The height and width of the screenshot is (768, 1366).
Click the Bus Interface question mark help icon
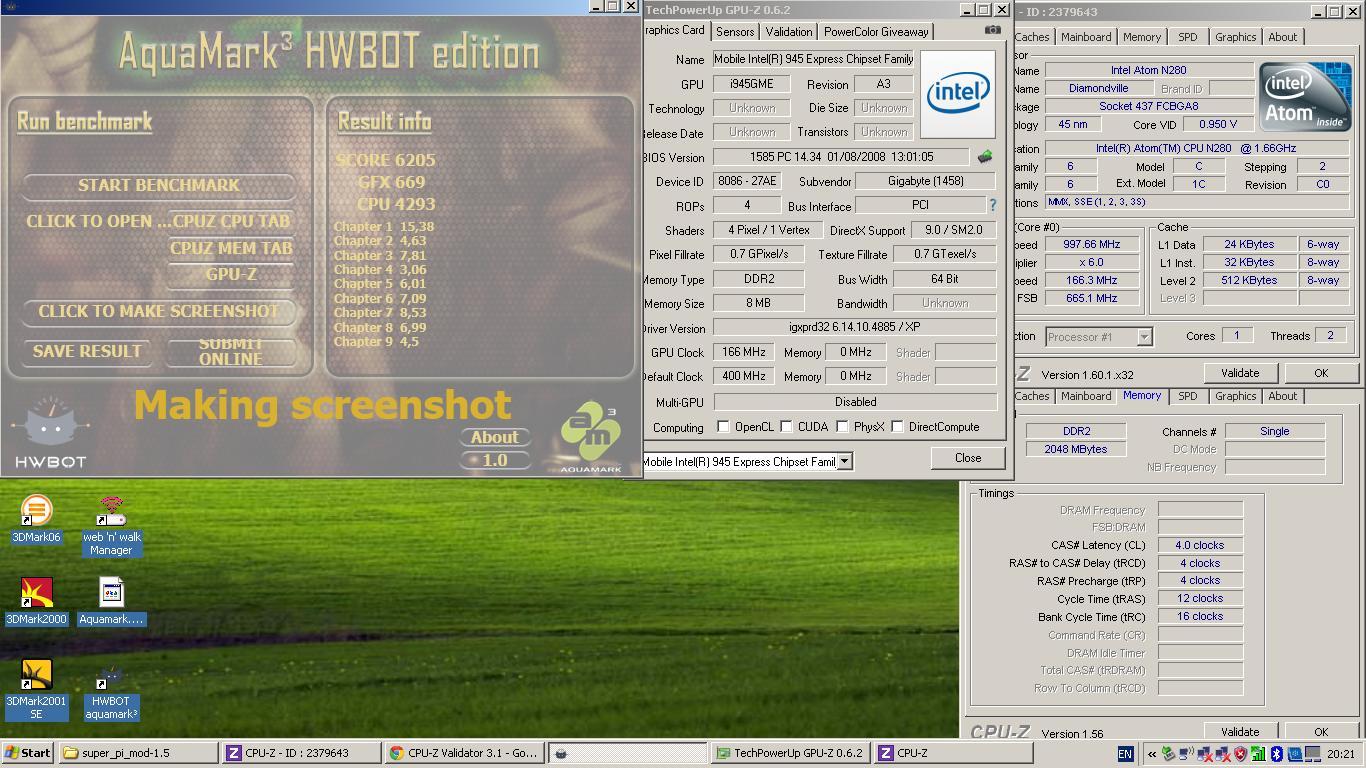[x=992, y=205]
